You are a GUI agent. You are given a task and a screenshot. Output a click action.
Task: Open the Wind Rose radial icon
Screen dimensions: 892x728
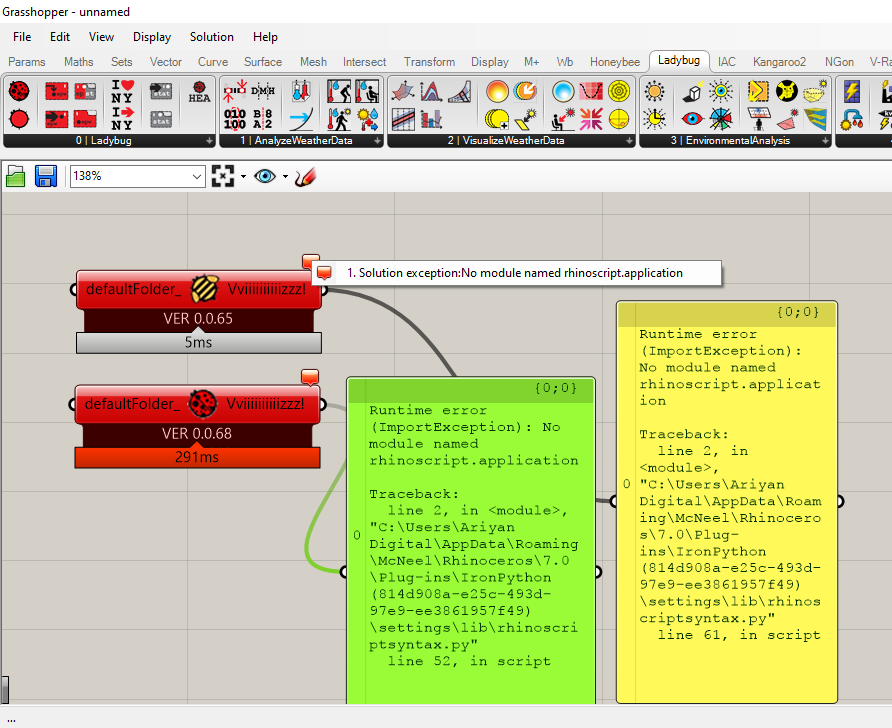(x=618, y=91)
